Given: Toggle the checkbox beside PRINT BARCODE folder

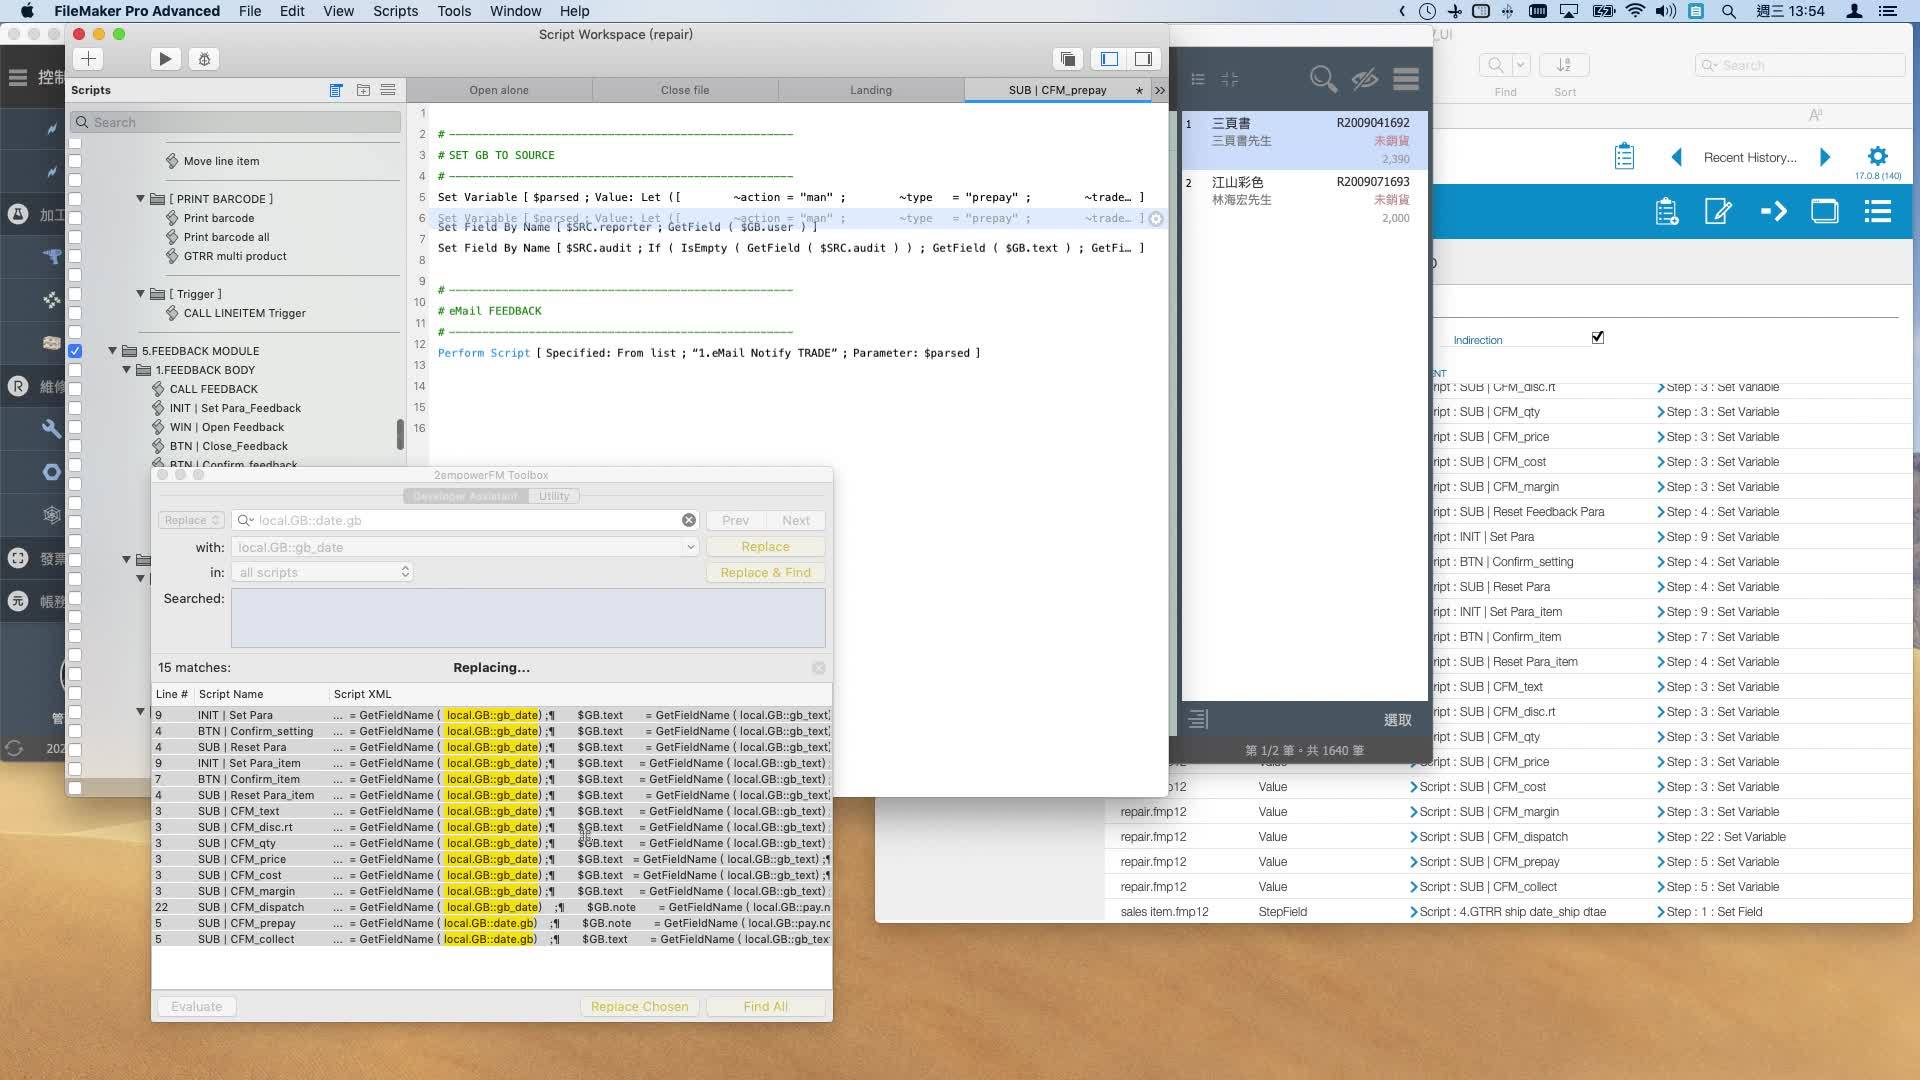Looking at the screenshot, I should pos(75,199).
